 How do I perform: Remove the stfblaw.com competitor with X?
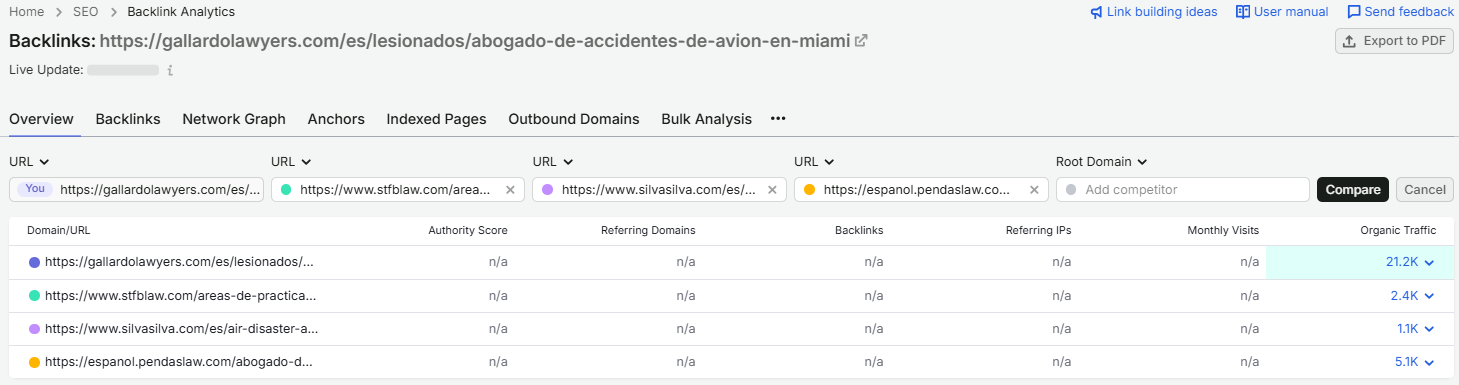[510, 189]
